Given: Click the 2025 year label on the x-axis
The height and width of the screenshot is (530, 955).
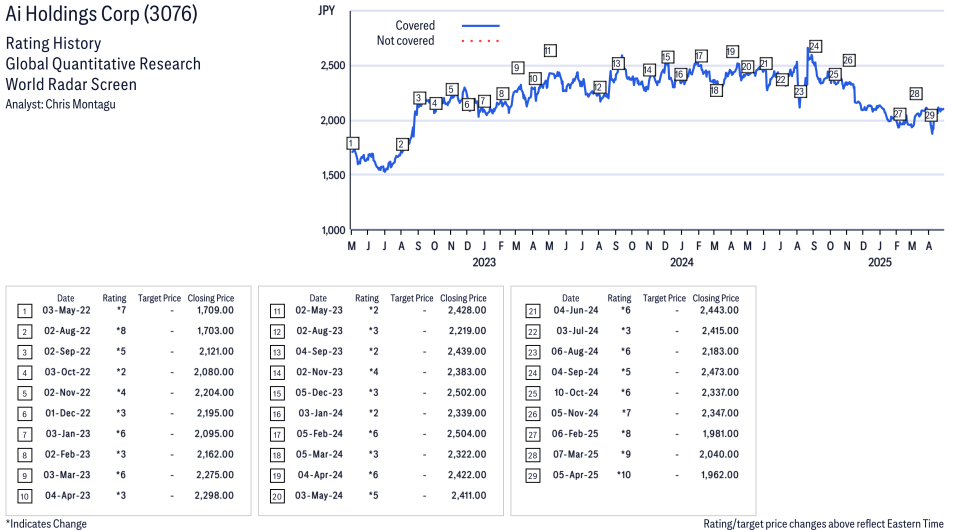Looking at the screenshot, I should 879,262.
